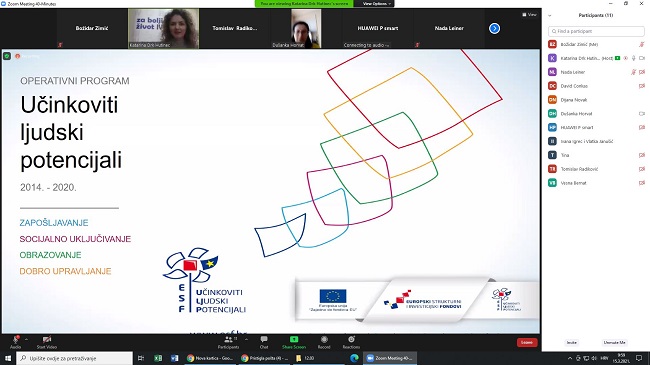Click the Unmute Me button

(x=614, y=343)
